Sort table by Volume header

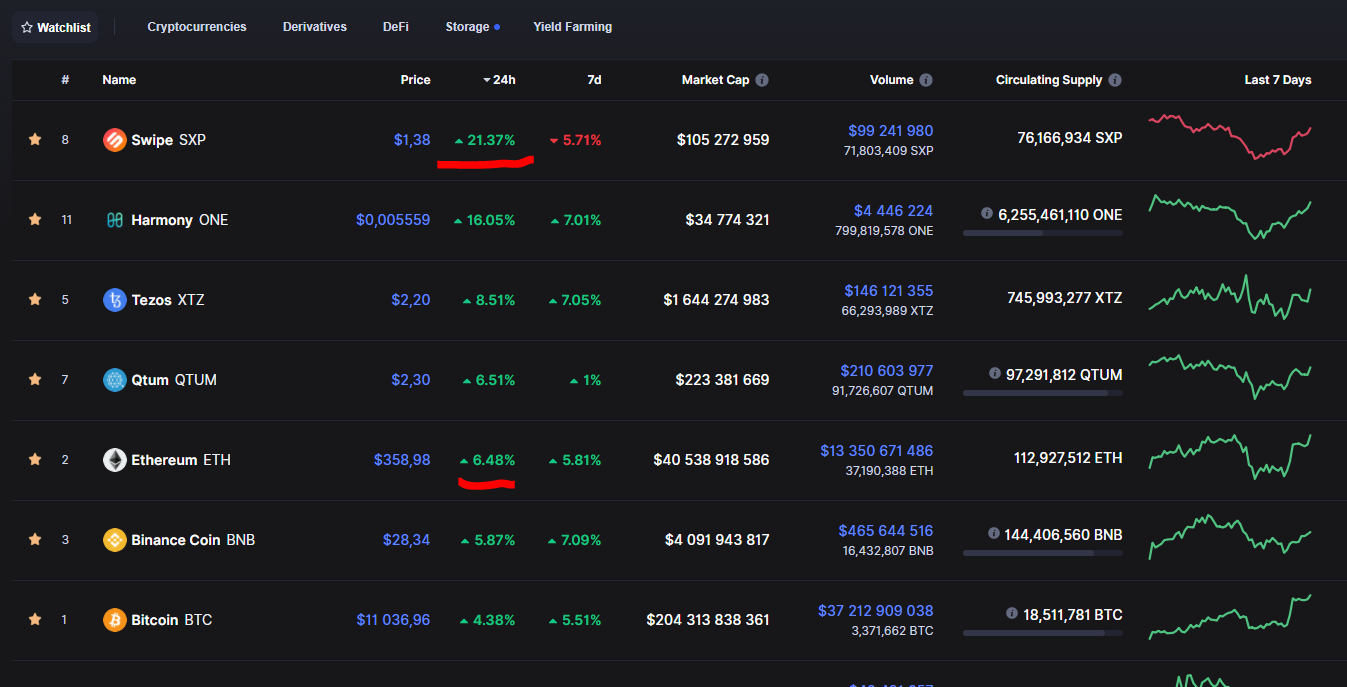coord(891,80)
